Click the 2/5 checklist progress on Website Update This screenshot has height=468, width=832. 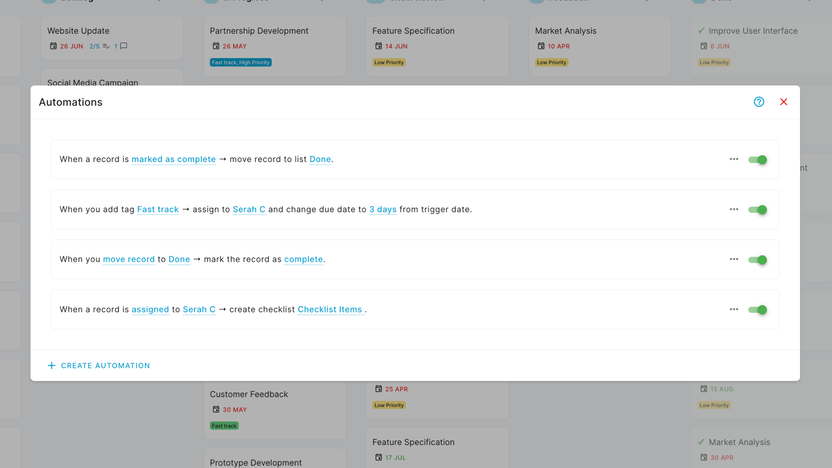[x=99, y=46]
